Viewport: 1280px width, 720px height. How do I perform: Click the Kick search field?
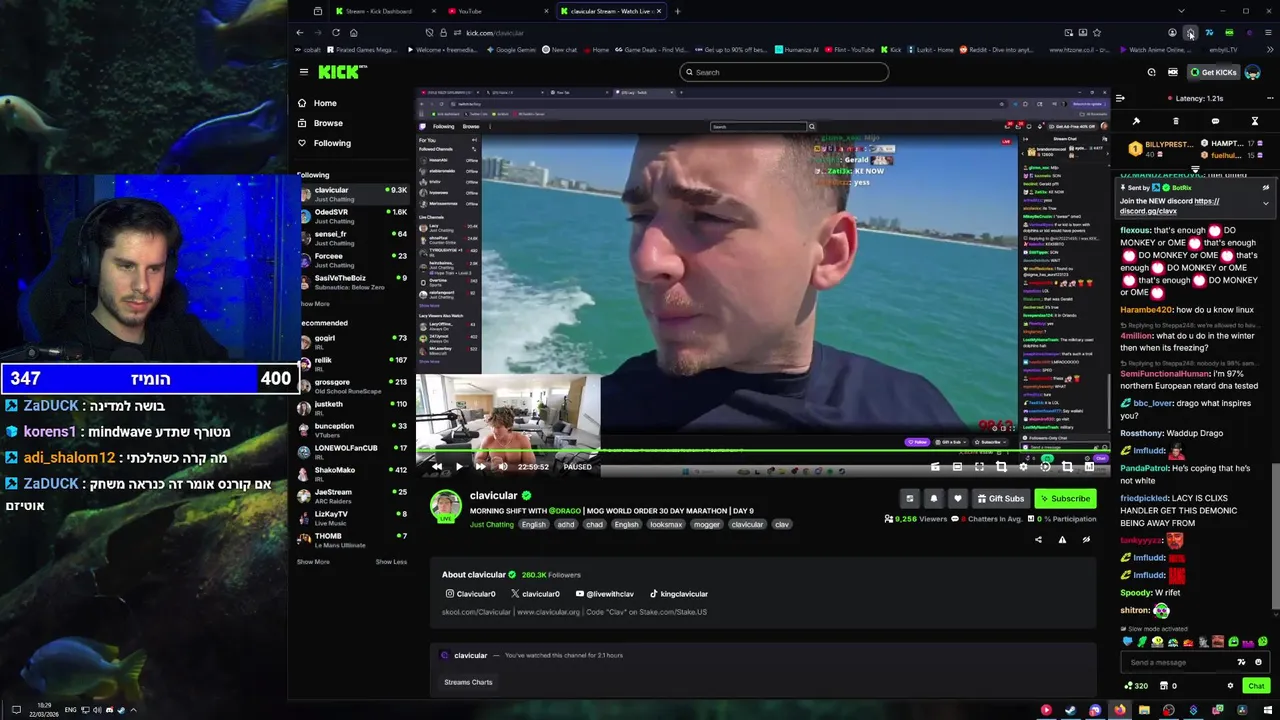(784, 72)
